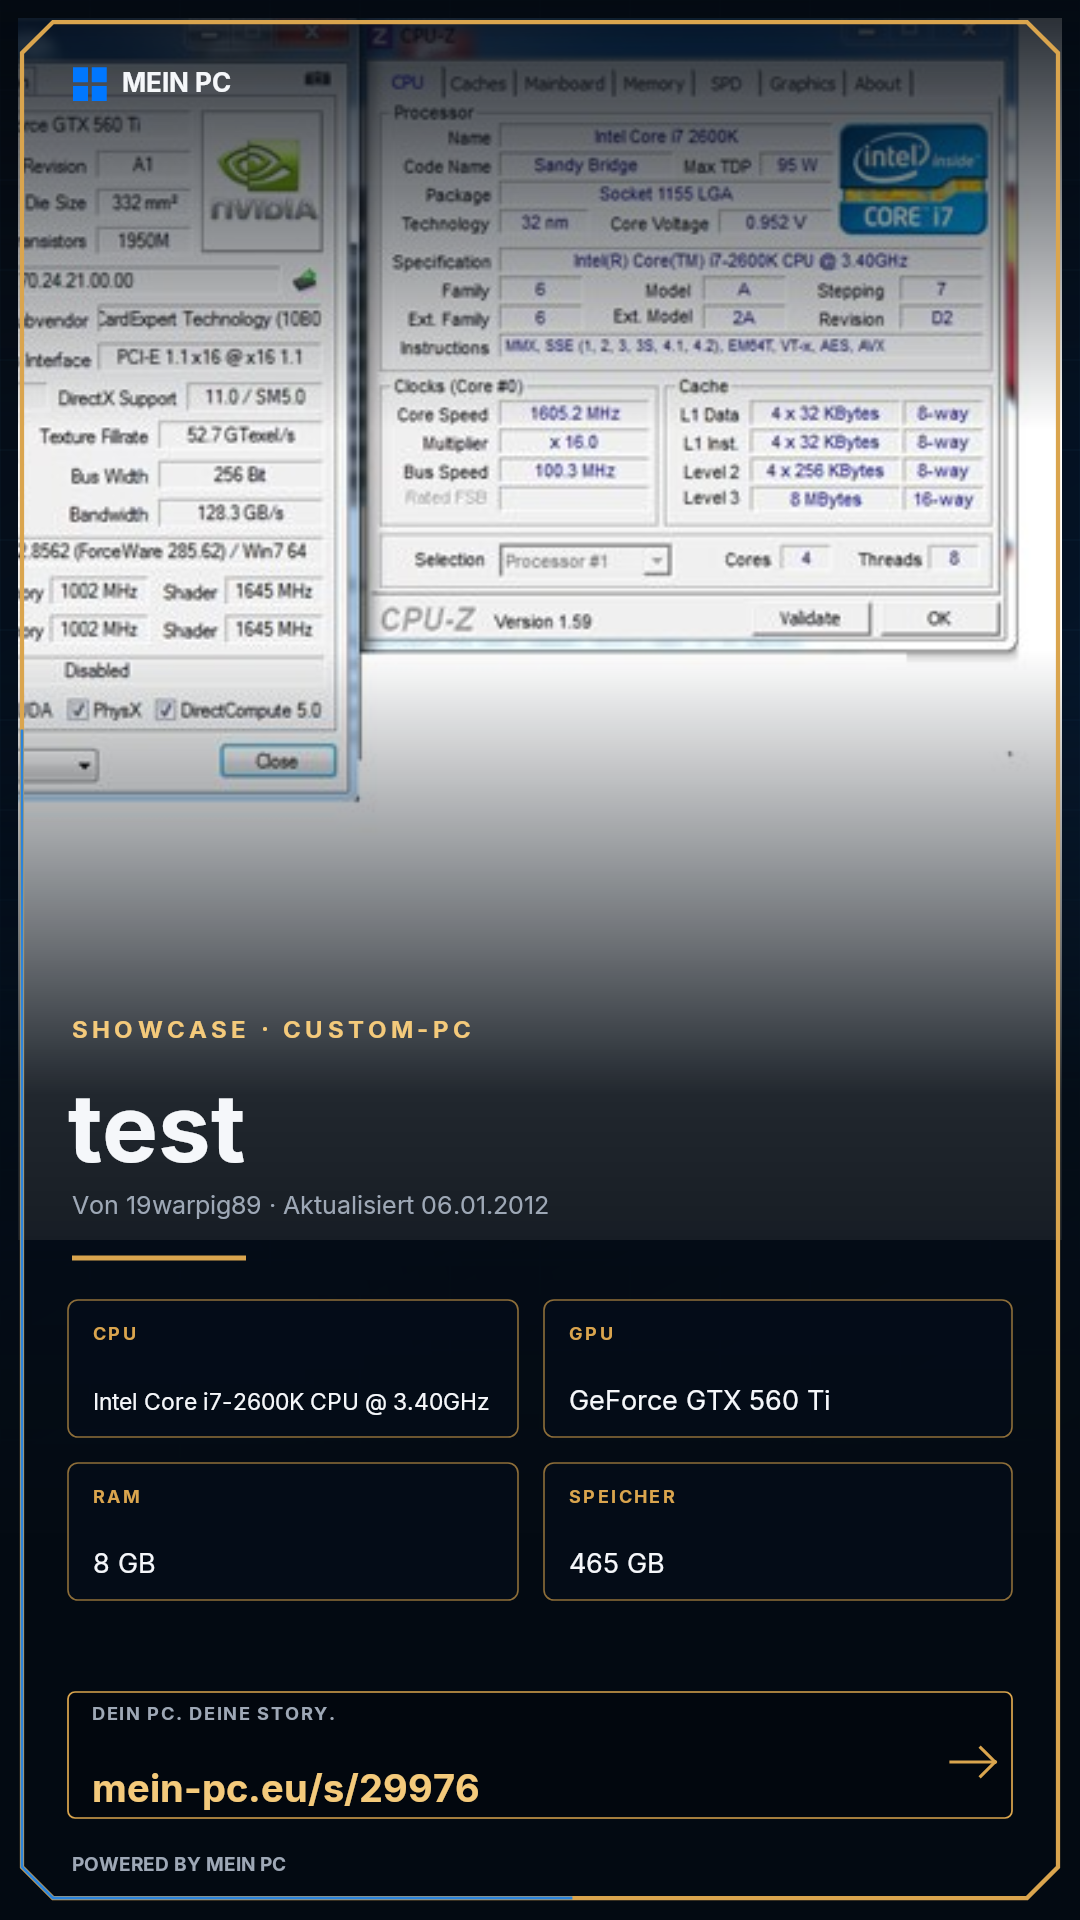Viewport: 1080px width, 1920px height.
Task: Click the Level 3 cache value 8 MBytes
Action: click(x=825, y=499)
